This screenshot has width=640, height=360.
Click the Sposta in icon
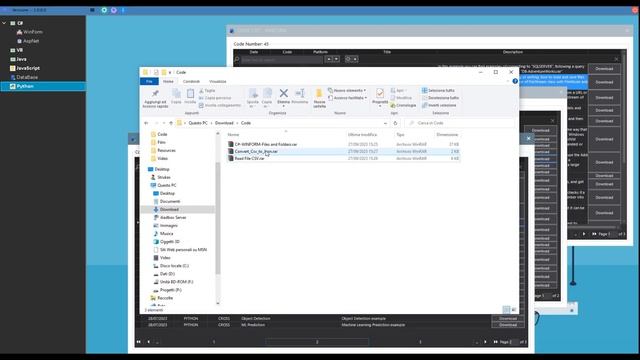pos(253,98)
